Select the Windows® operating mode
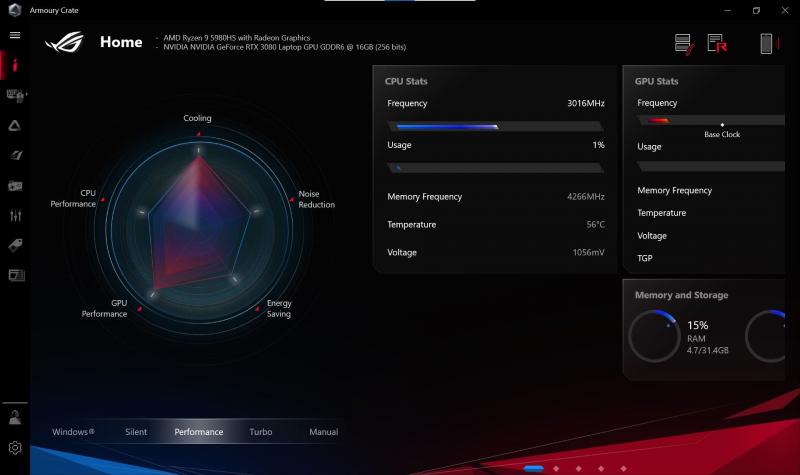 (x=73, y=432)
